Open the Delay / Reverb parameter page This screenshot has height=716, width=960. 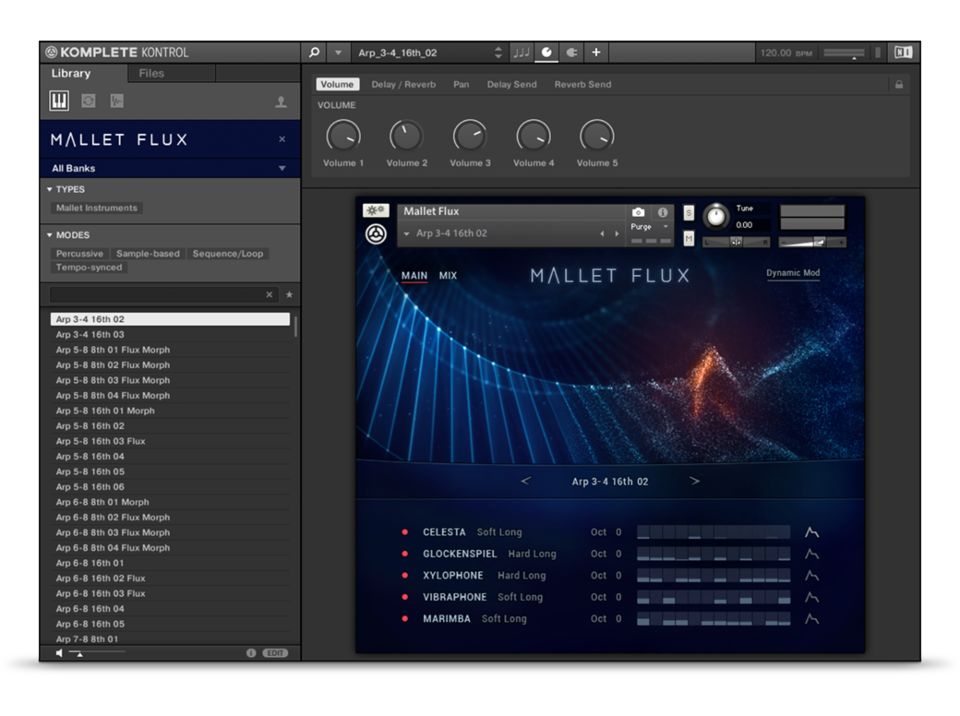tap(403, 85)
